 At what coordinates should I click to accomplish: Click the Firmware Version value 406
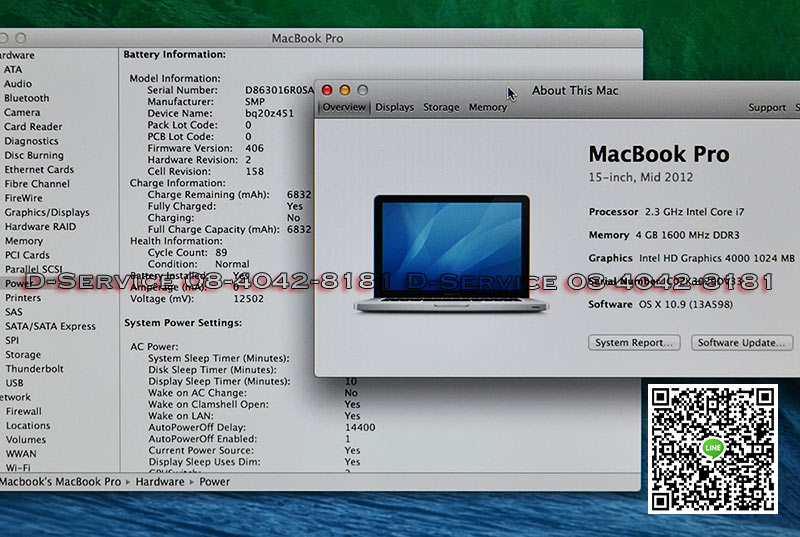point(255,148)
